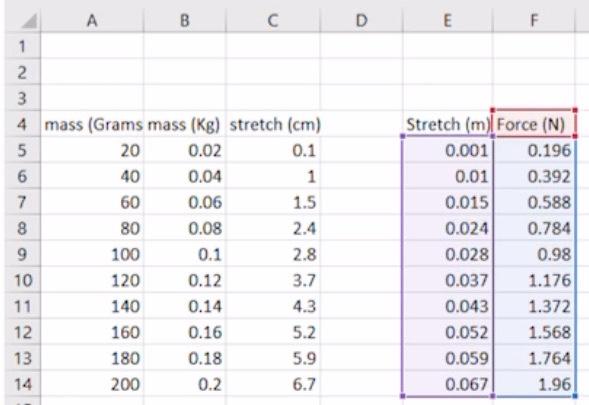Screen dimensions: 589x405
Task: Select column A header
Action: [92, 21]
